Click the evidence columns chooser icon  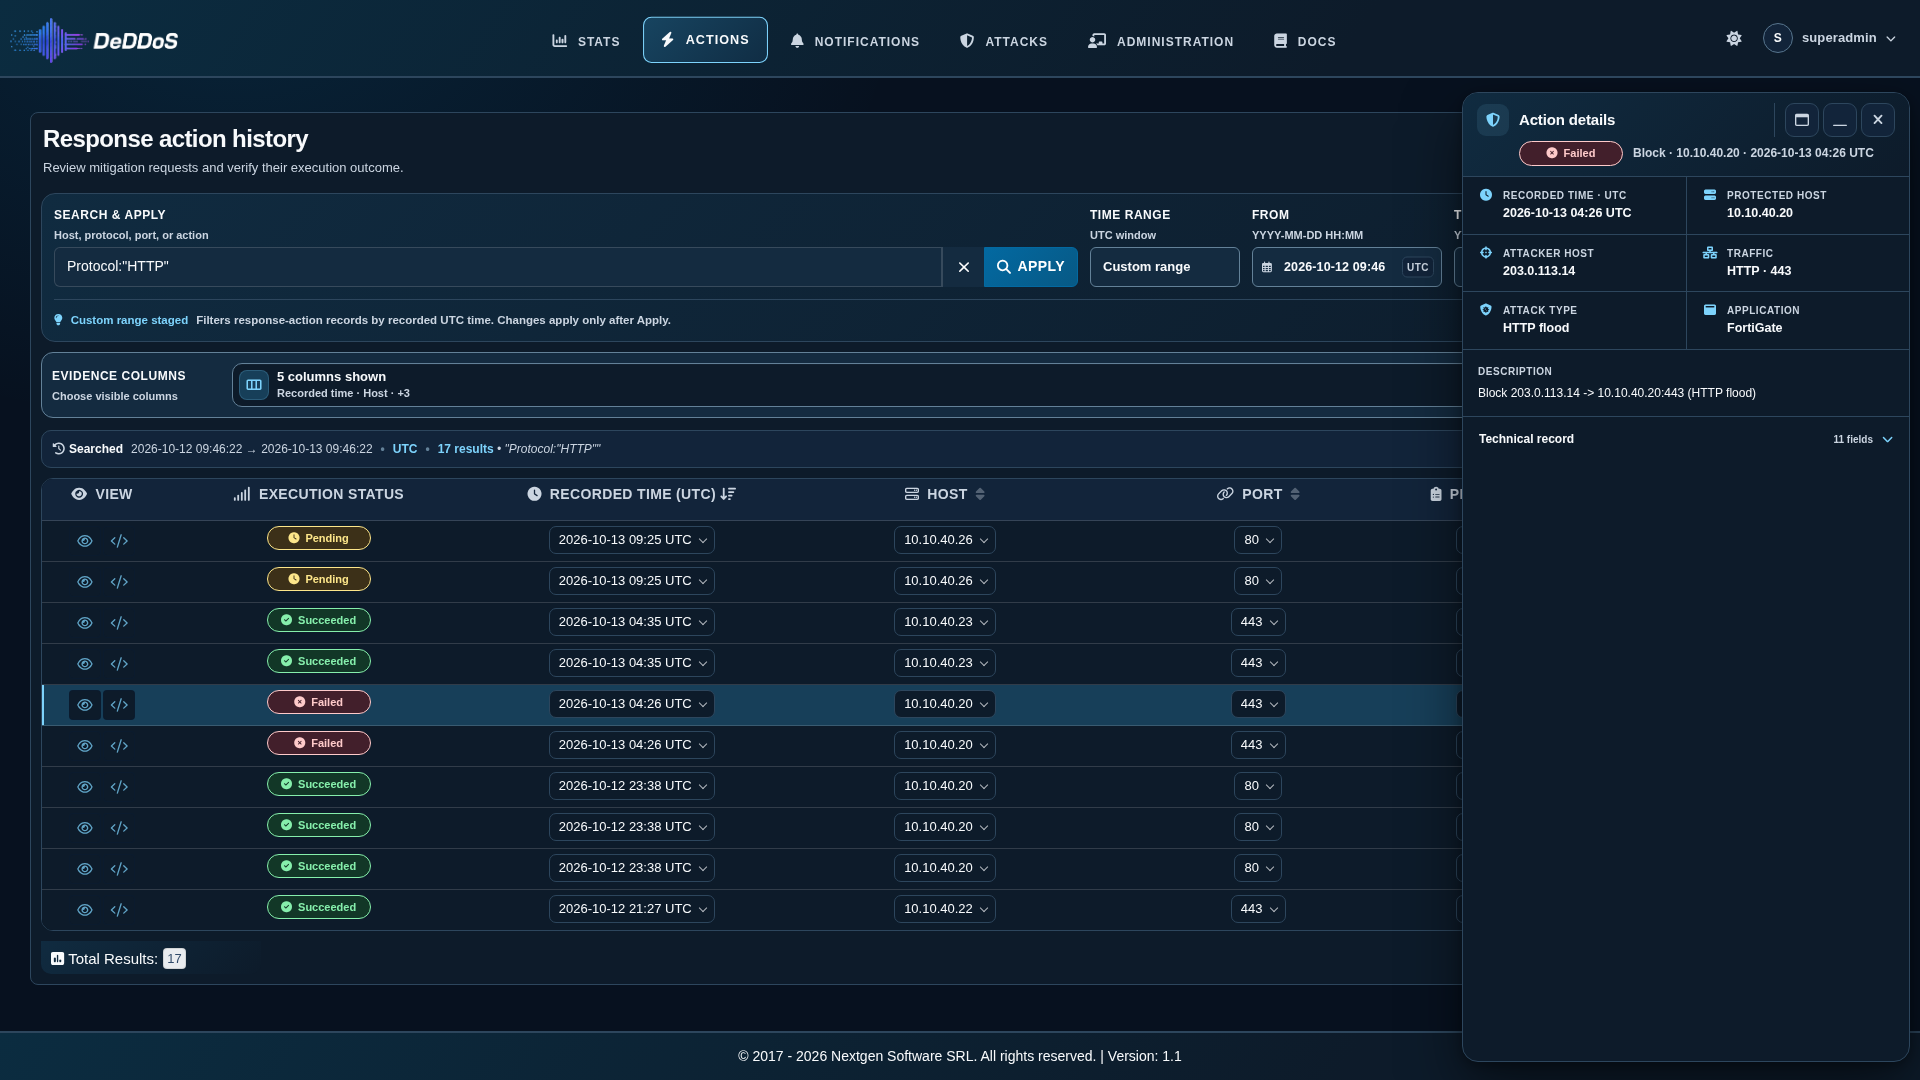pyautogui.click(x=254, y=385)
